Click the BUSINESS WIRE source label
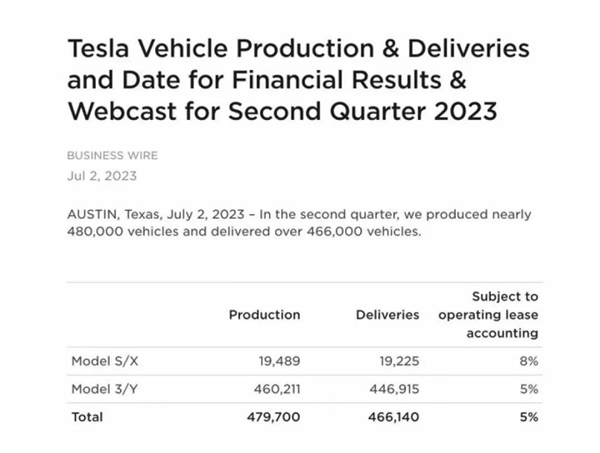 pyautogui.click(x=112, y=155)
